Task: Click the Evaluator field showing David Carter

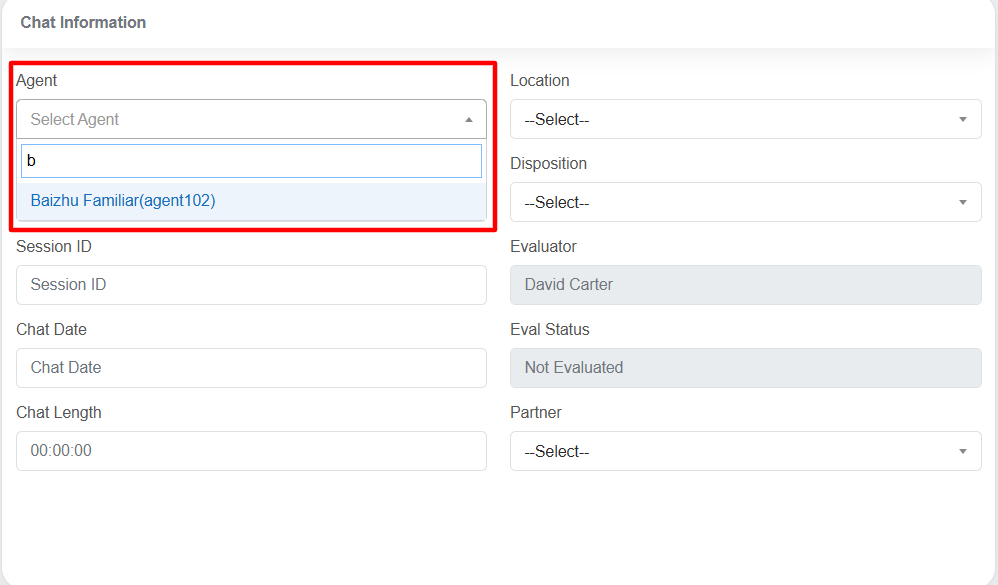Action: tap(745, 285)
